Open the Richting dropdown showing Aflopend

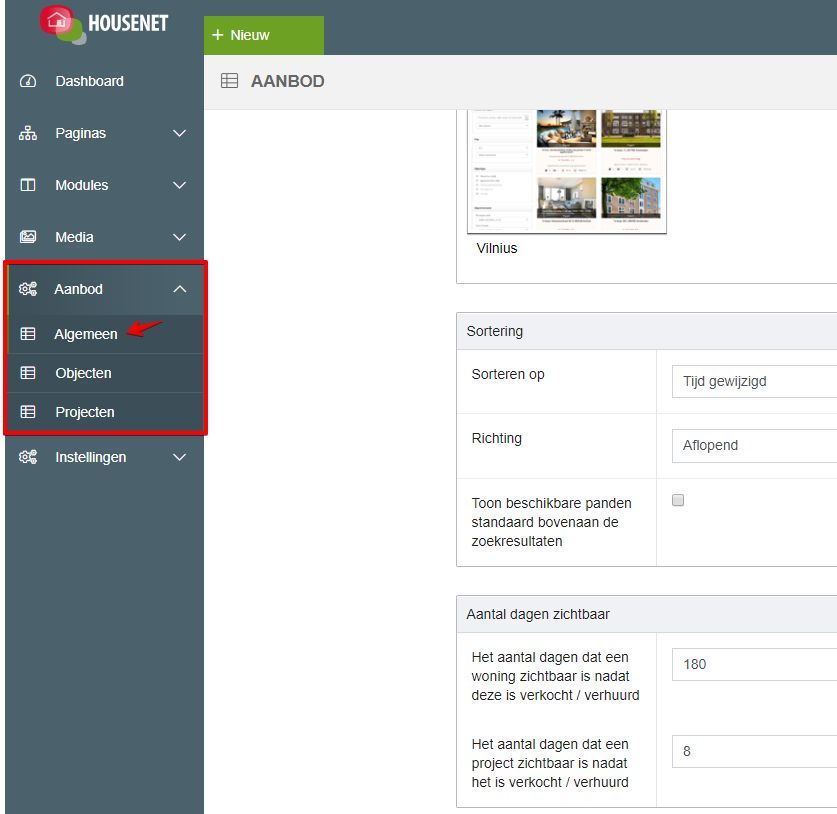coord(754,446)
